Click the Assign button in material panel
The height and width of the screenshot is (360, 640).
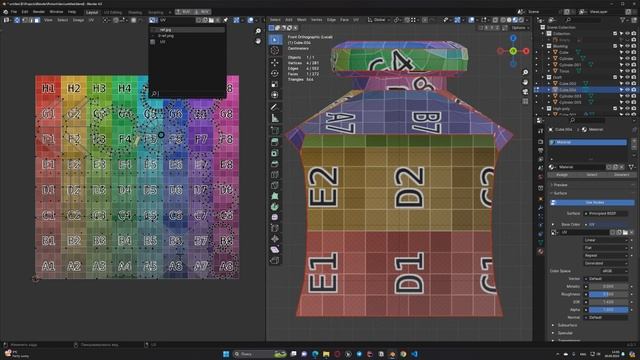562,175
